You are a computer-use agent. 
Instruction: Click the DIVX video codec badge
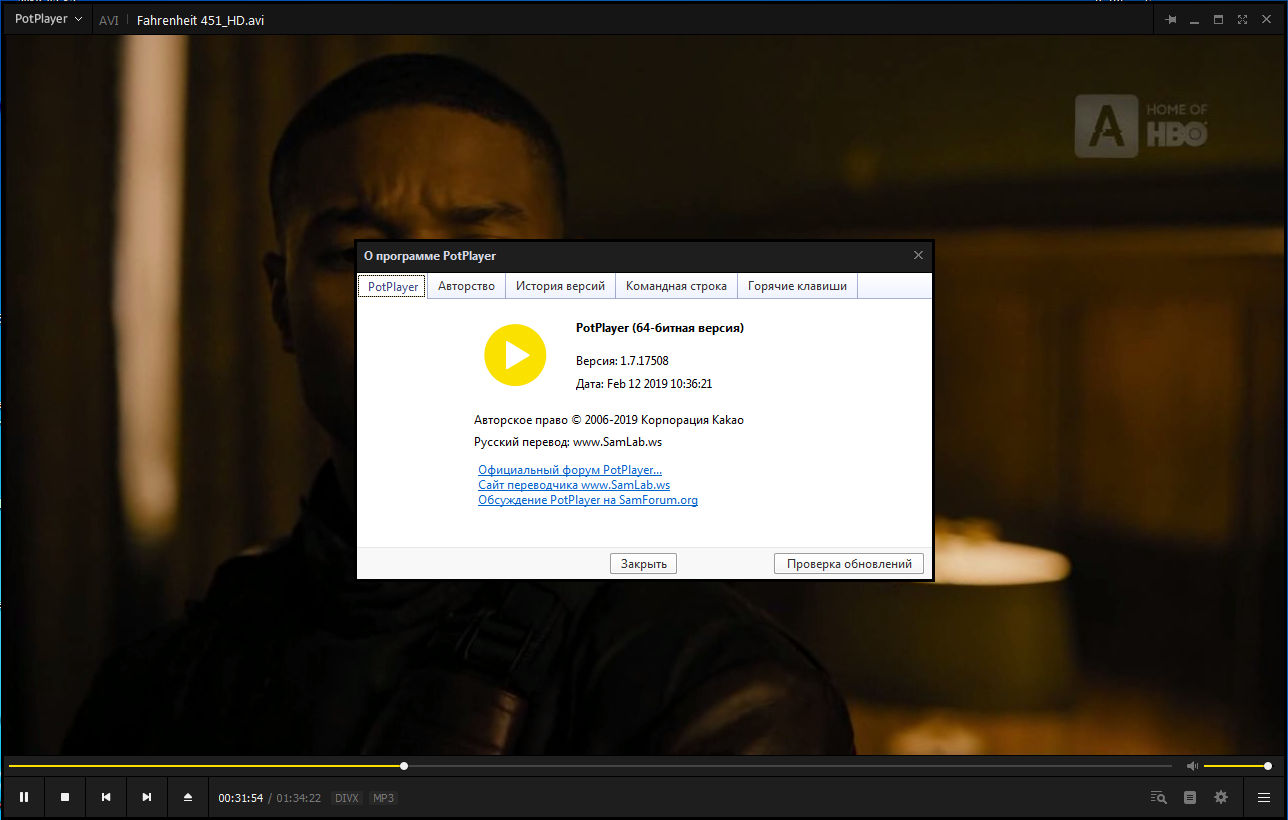tap(347, 798)
